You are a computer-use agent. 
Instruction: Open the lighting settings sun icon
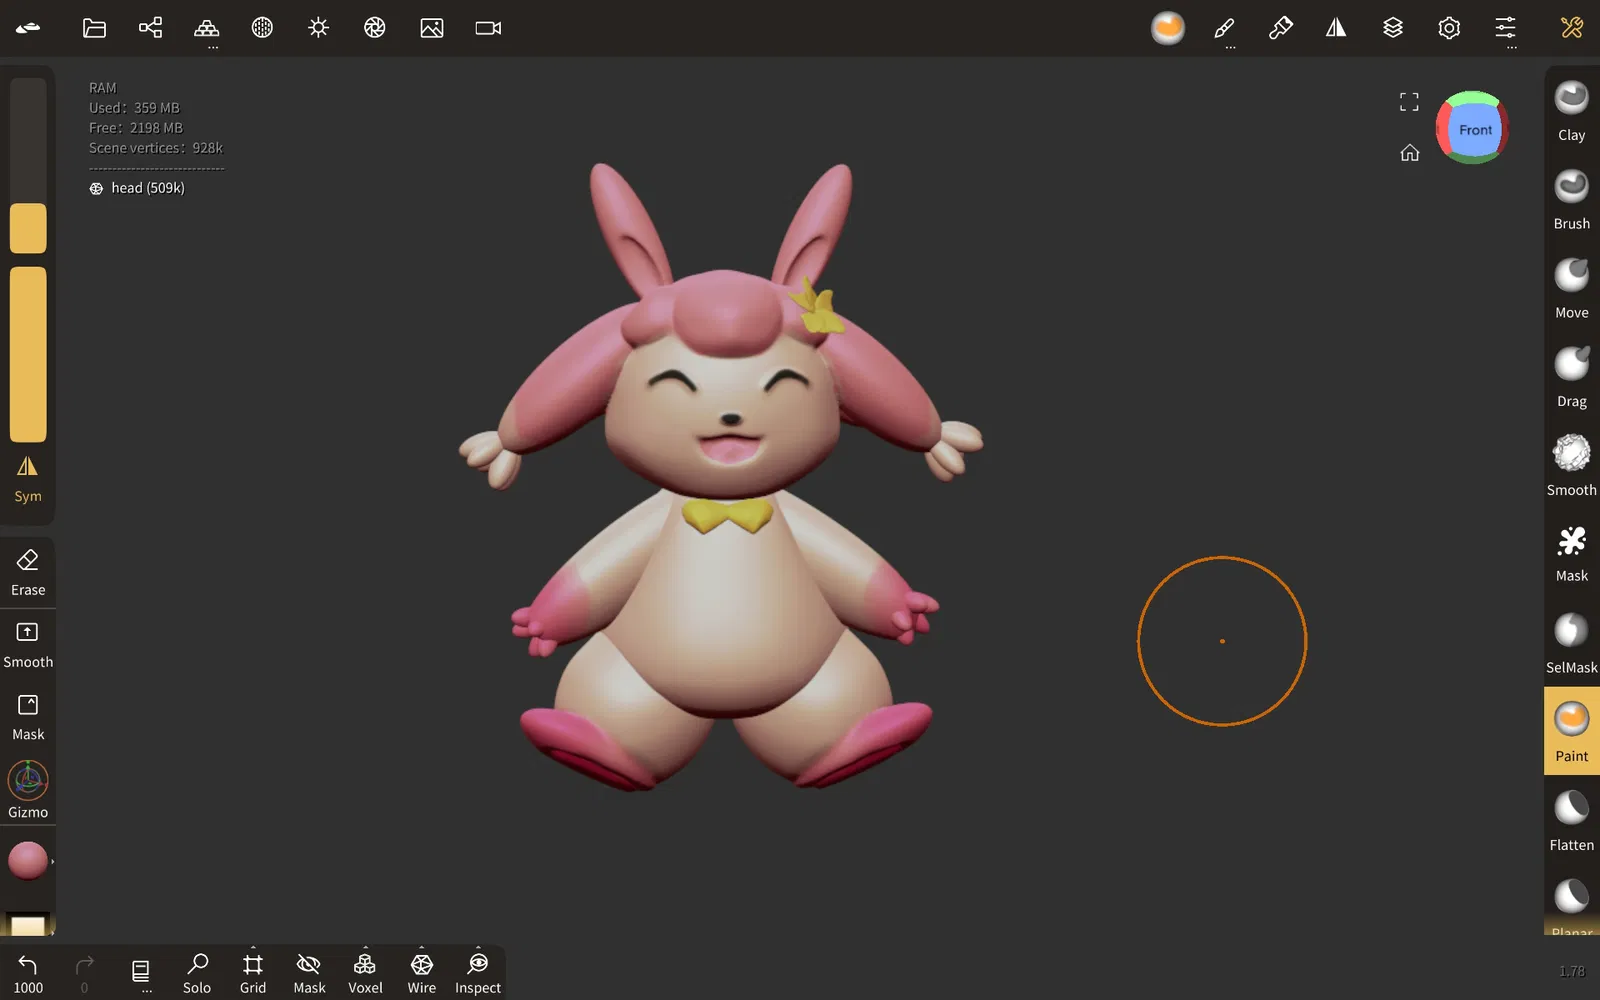tap(318, 28)
